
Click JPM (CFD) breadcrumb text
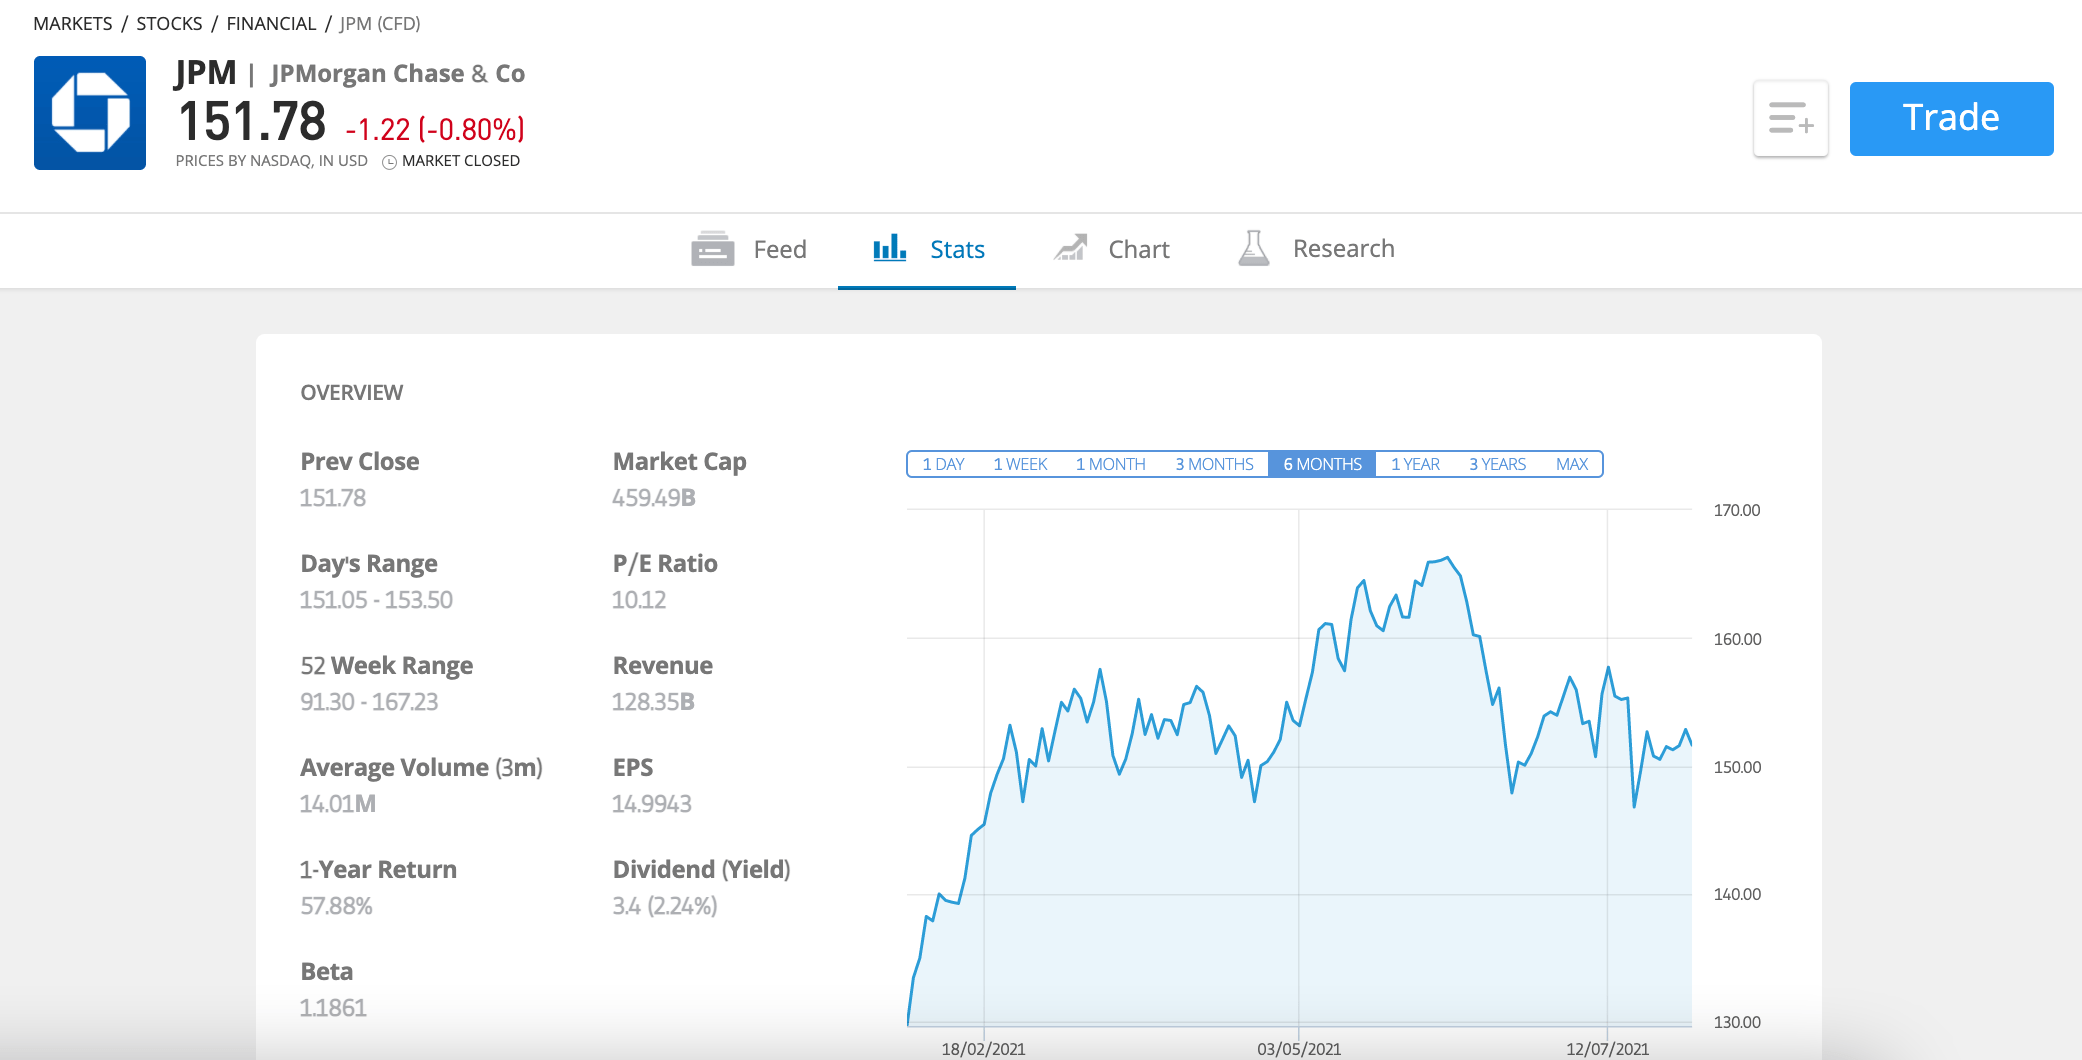point(380,23)
